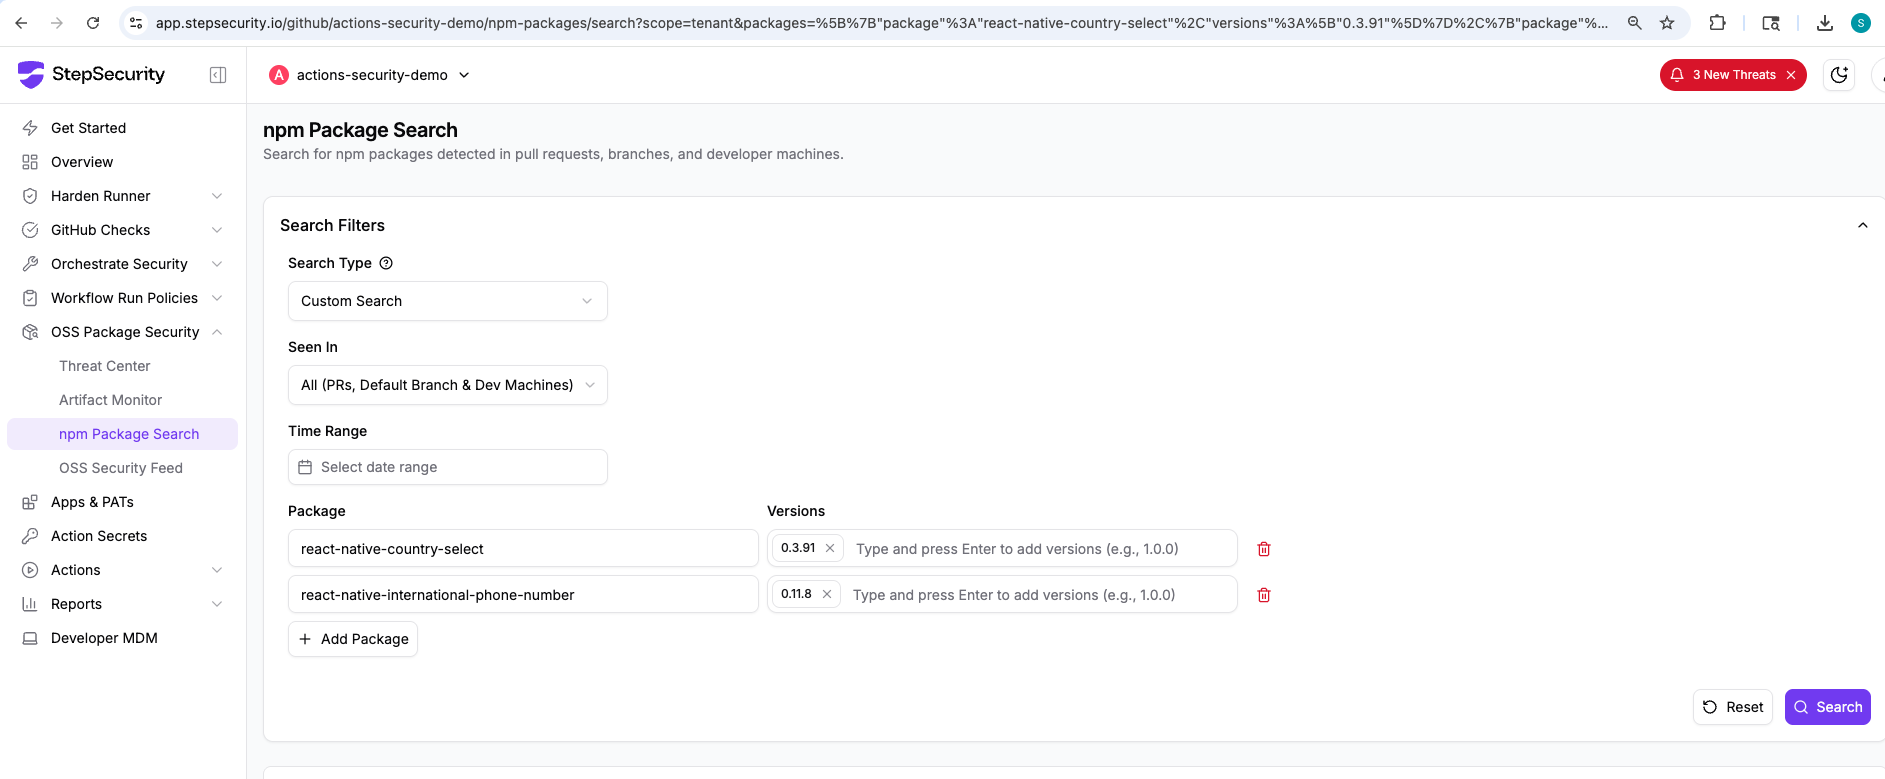Screen dimensions: 1885x779
Task: Click the browser forward arrow
Action: 57,22
